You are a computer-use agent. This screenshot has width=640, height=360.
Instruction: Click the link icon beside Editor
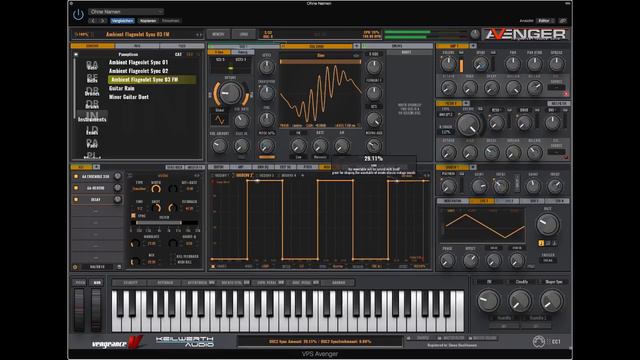pyautogui.click(x=562, y=20)
